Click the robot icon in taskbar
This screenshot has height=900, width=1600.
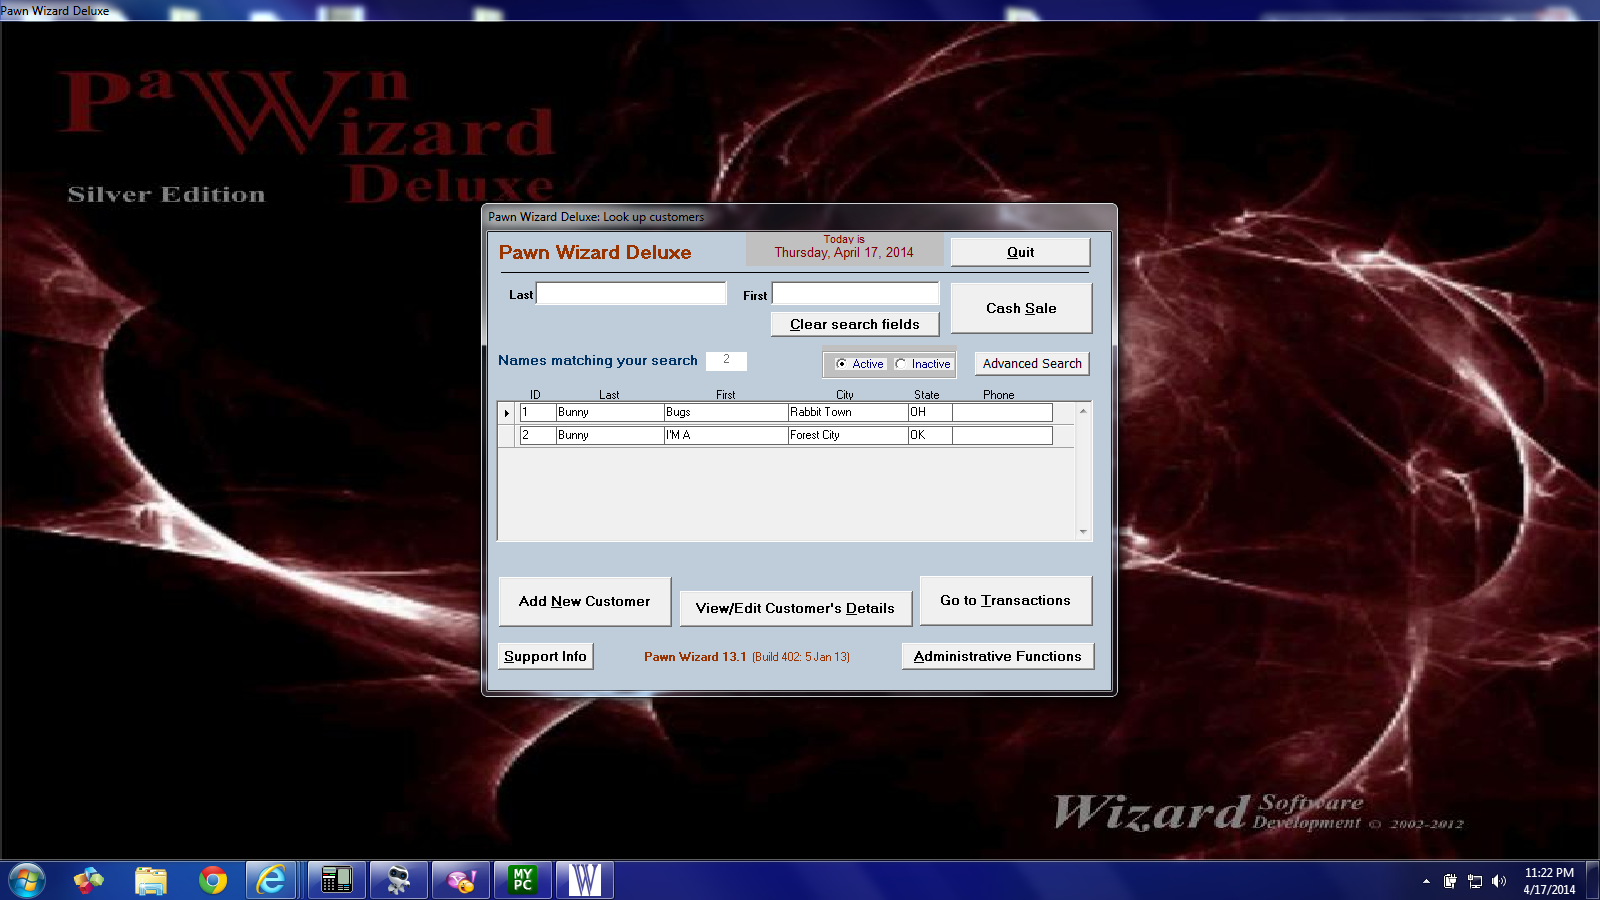[x=399, y=880]
